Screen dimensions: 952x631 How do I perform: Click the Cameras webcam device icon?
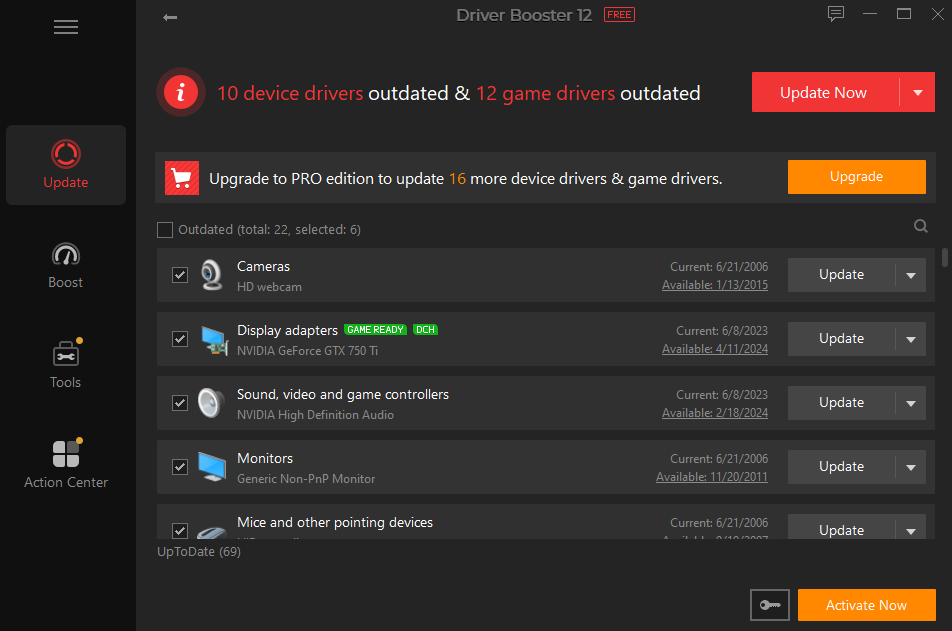211,275
